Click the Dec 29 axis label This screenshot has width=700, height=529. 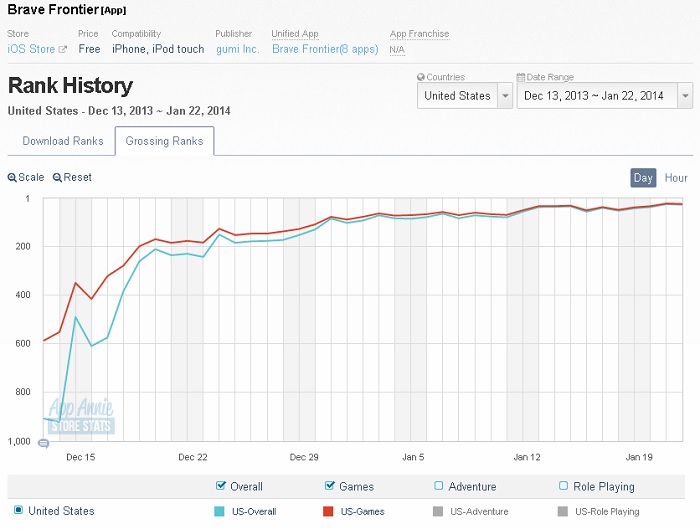[x=304, y=457]
